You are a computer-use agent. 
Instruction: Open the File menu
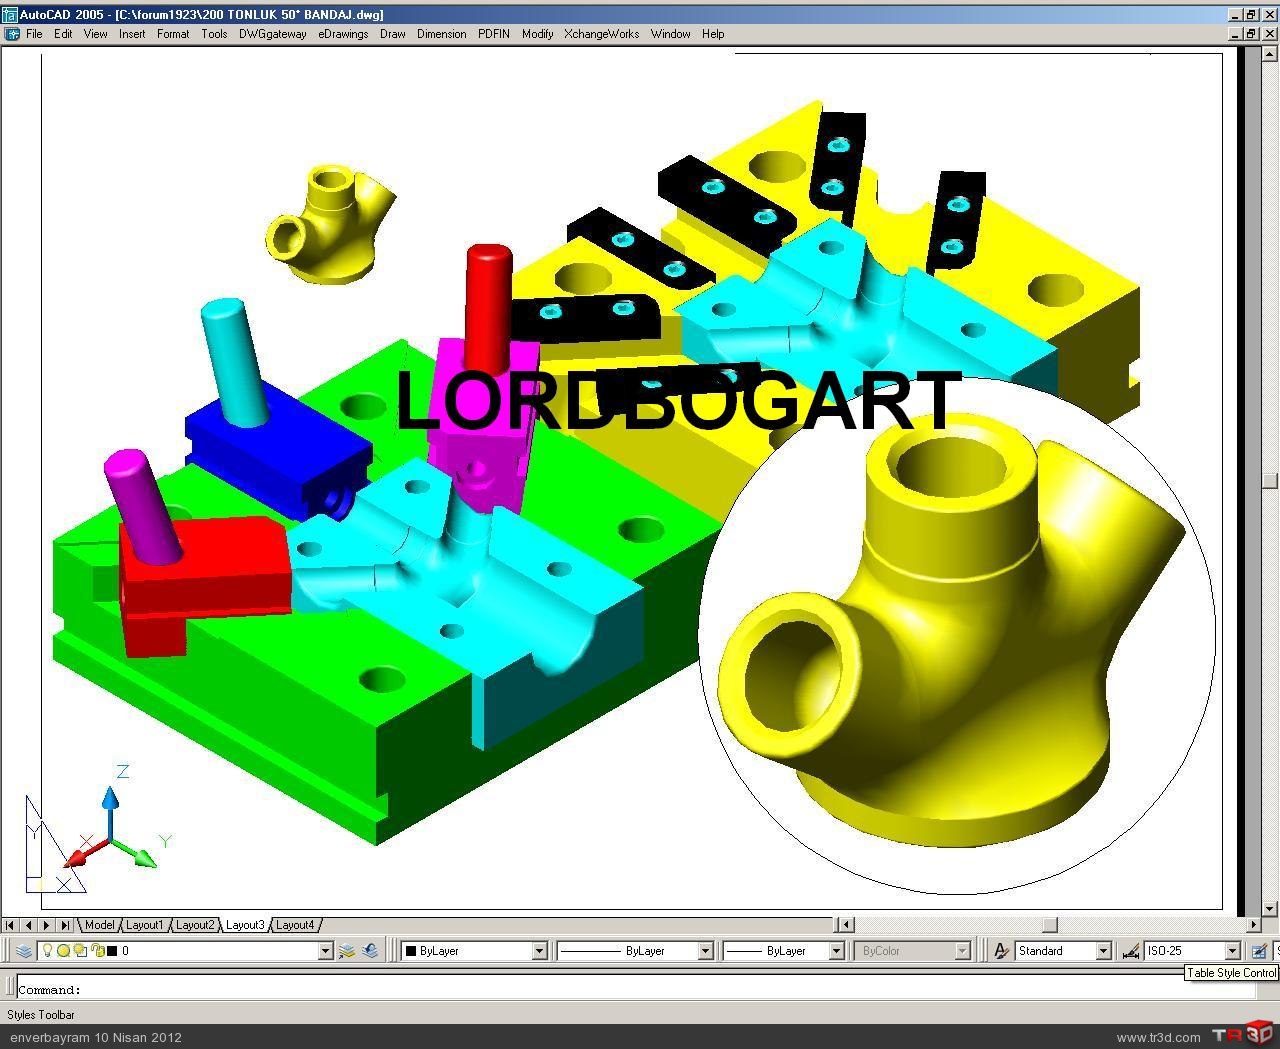(x=34, y=34)
